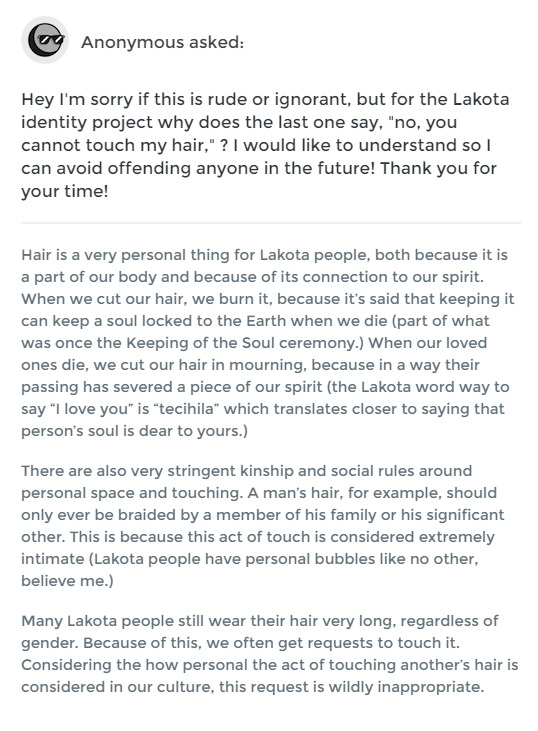The image size is (538, 731).
Task: Click the paragraph beginning "There are also very stringent"
Action: click(262, 525)
